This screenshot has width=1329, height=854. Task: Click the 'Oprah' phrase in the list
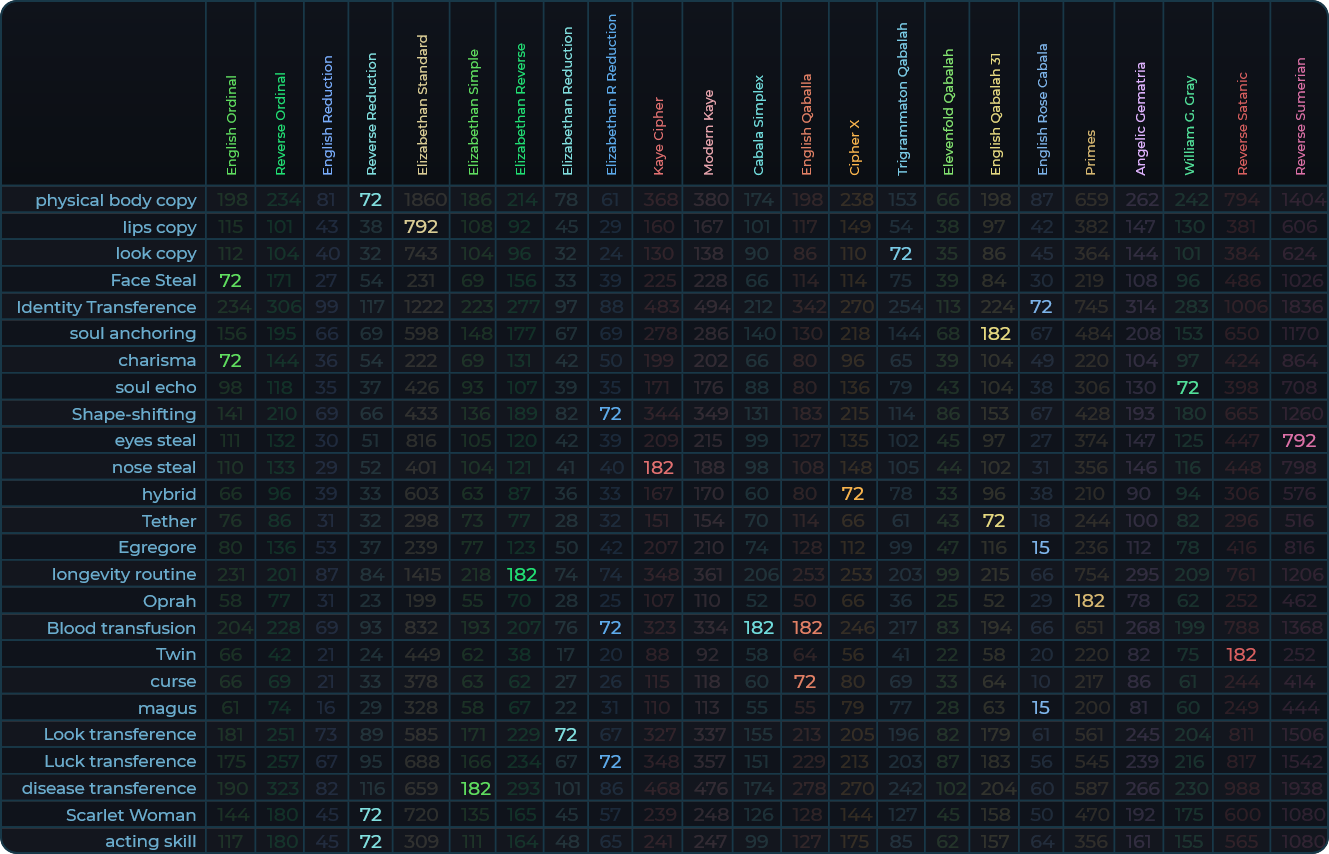point(169,601)
